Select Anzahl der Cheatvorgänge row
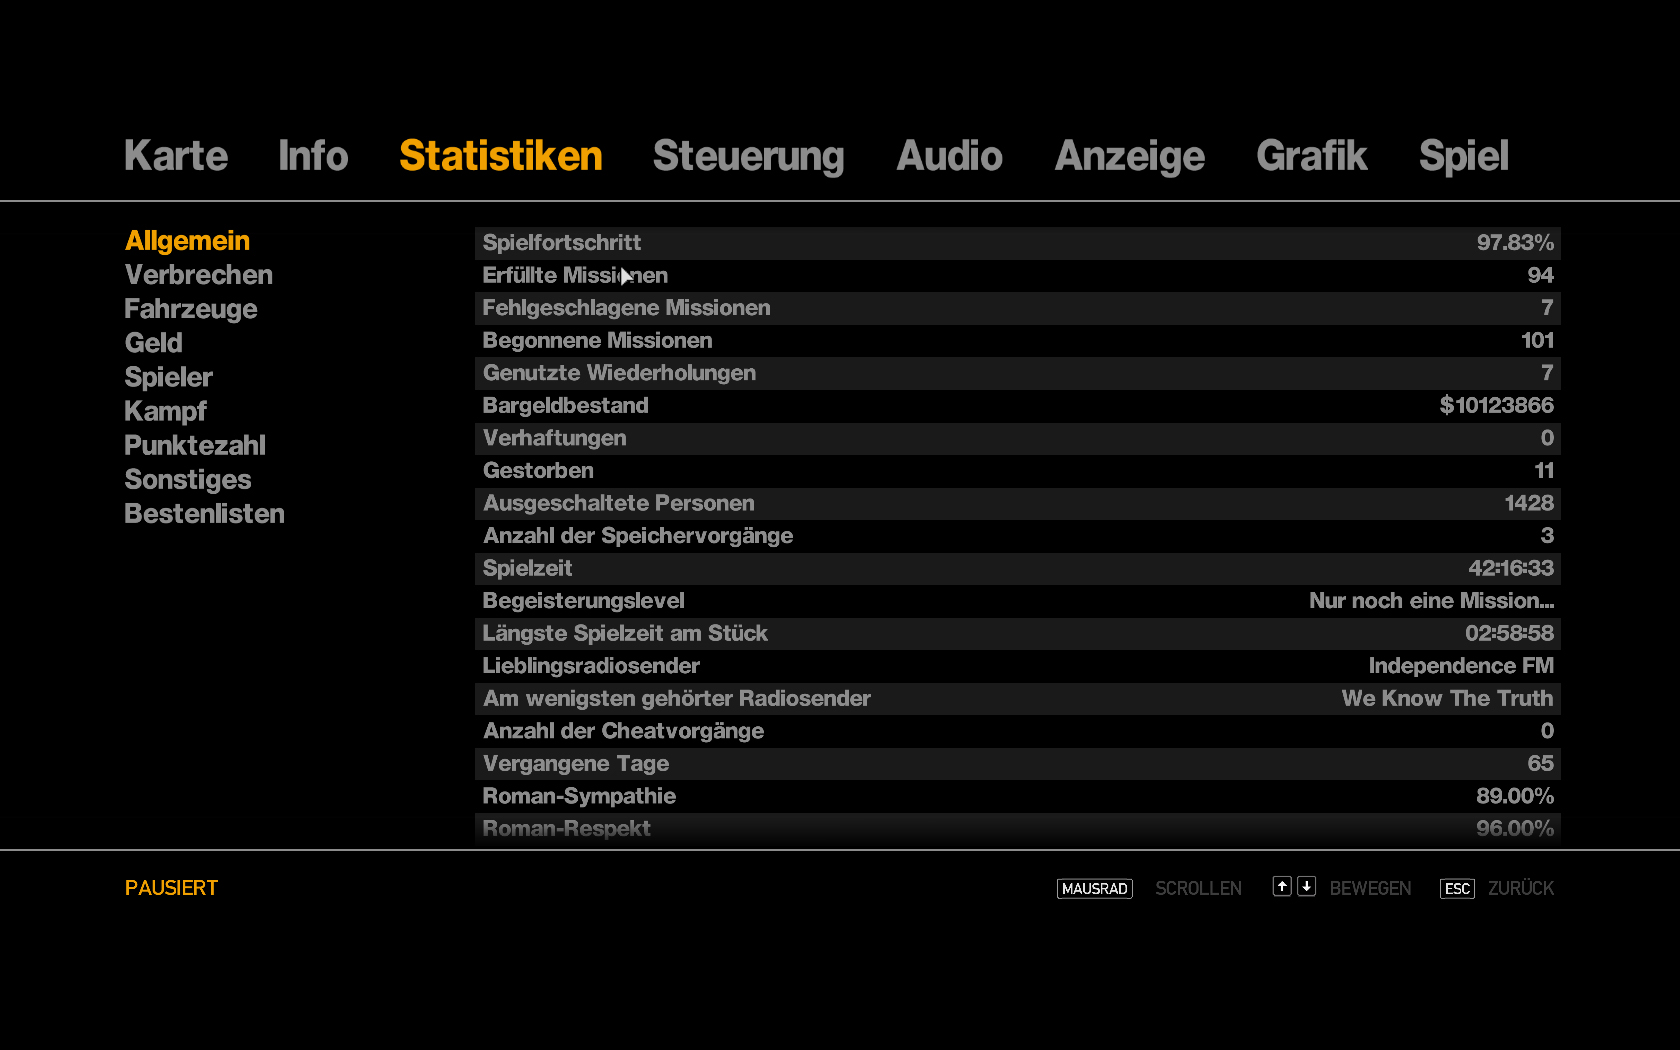 tap(1018, 731)
